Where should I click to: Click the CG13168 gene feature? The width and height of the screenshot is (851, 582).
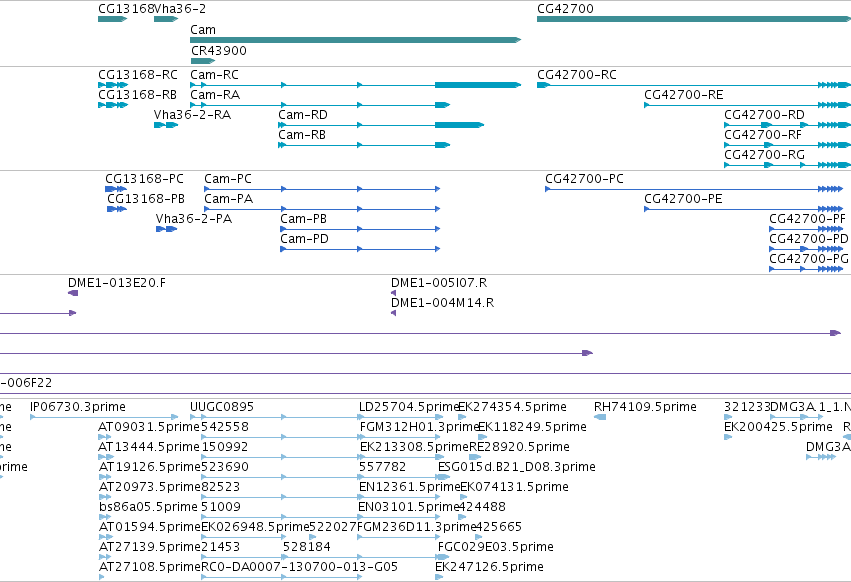point(112,19)
